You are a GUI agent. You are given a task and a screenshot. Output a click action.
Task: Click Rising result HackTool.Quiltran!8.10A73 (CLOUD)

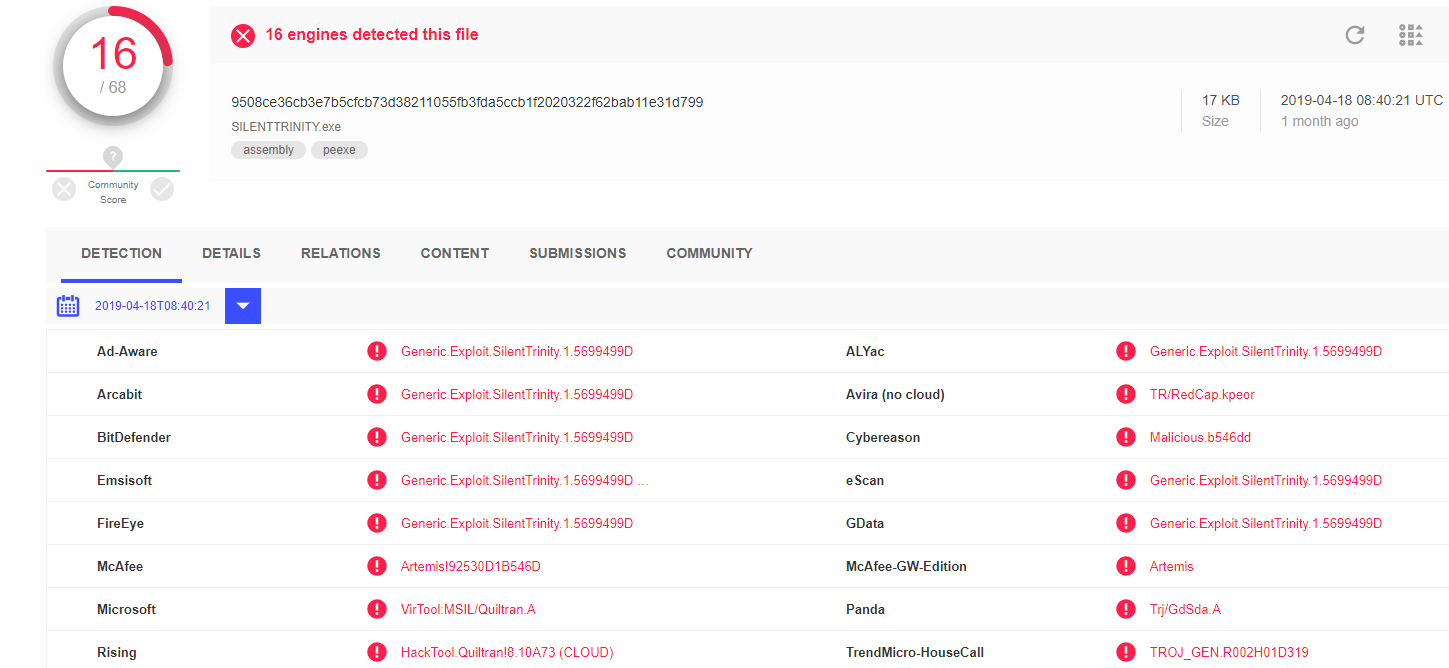click(x=507, y=652)
